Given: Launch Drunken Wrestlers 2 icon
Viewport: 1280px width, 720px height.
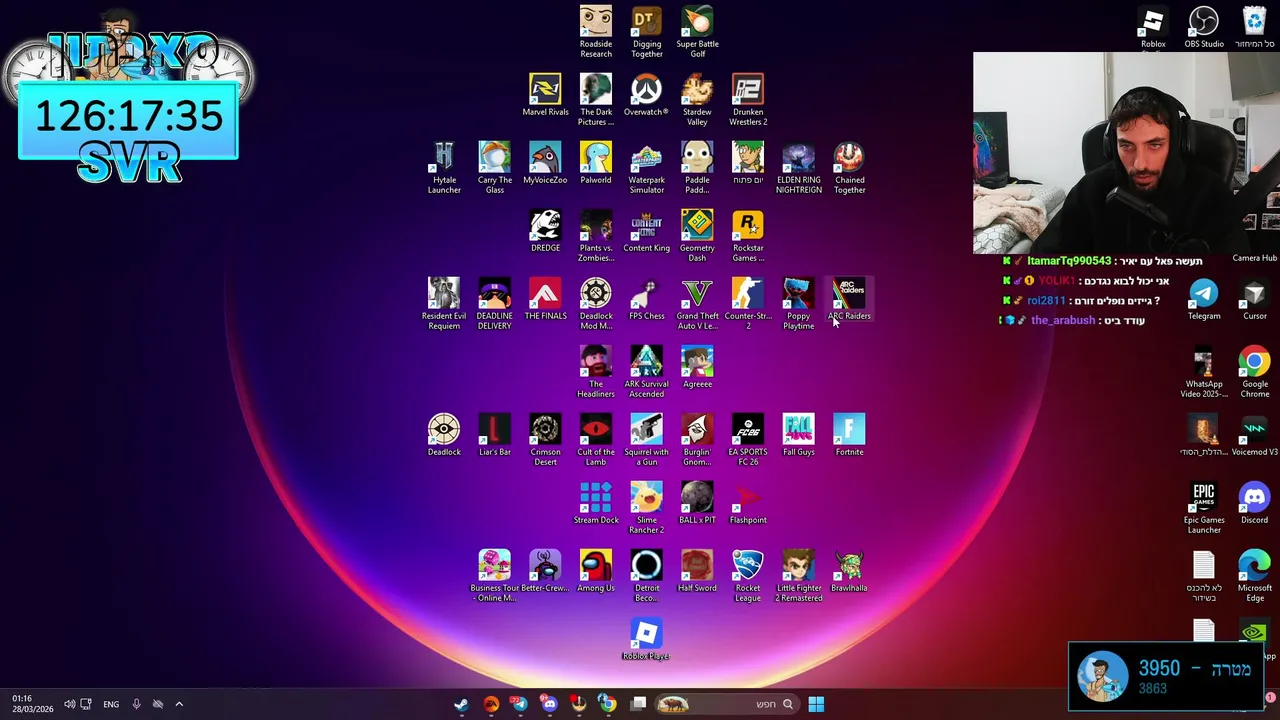Looking at the screenshot, I should pyautogui.click(x=748, y=100).
